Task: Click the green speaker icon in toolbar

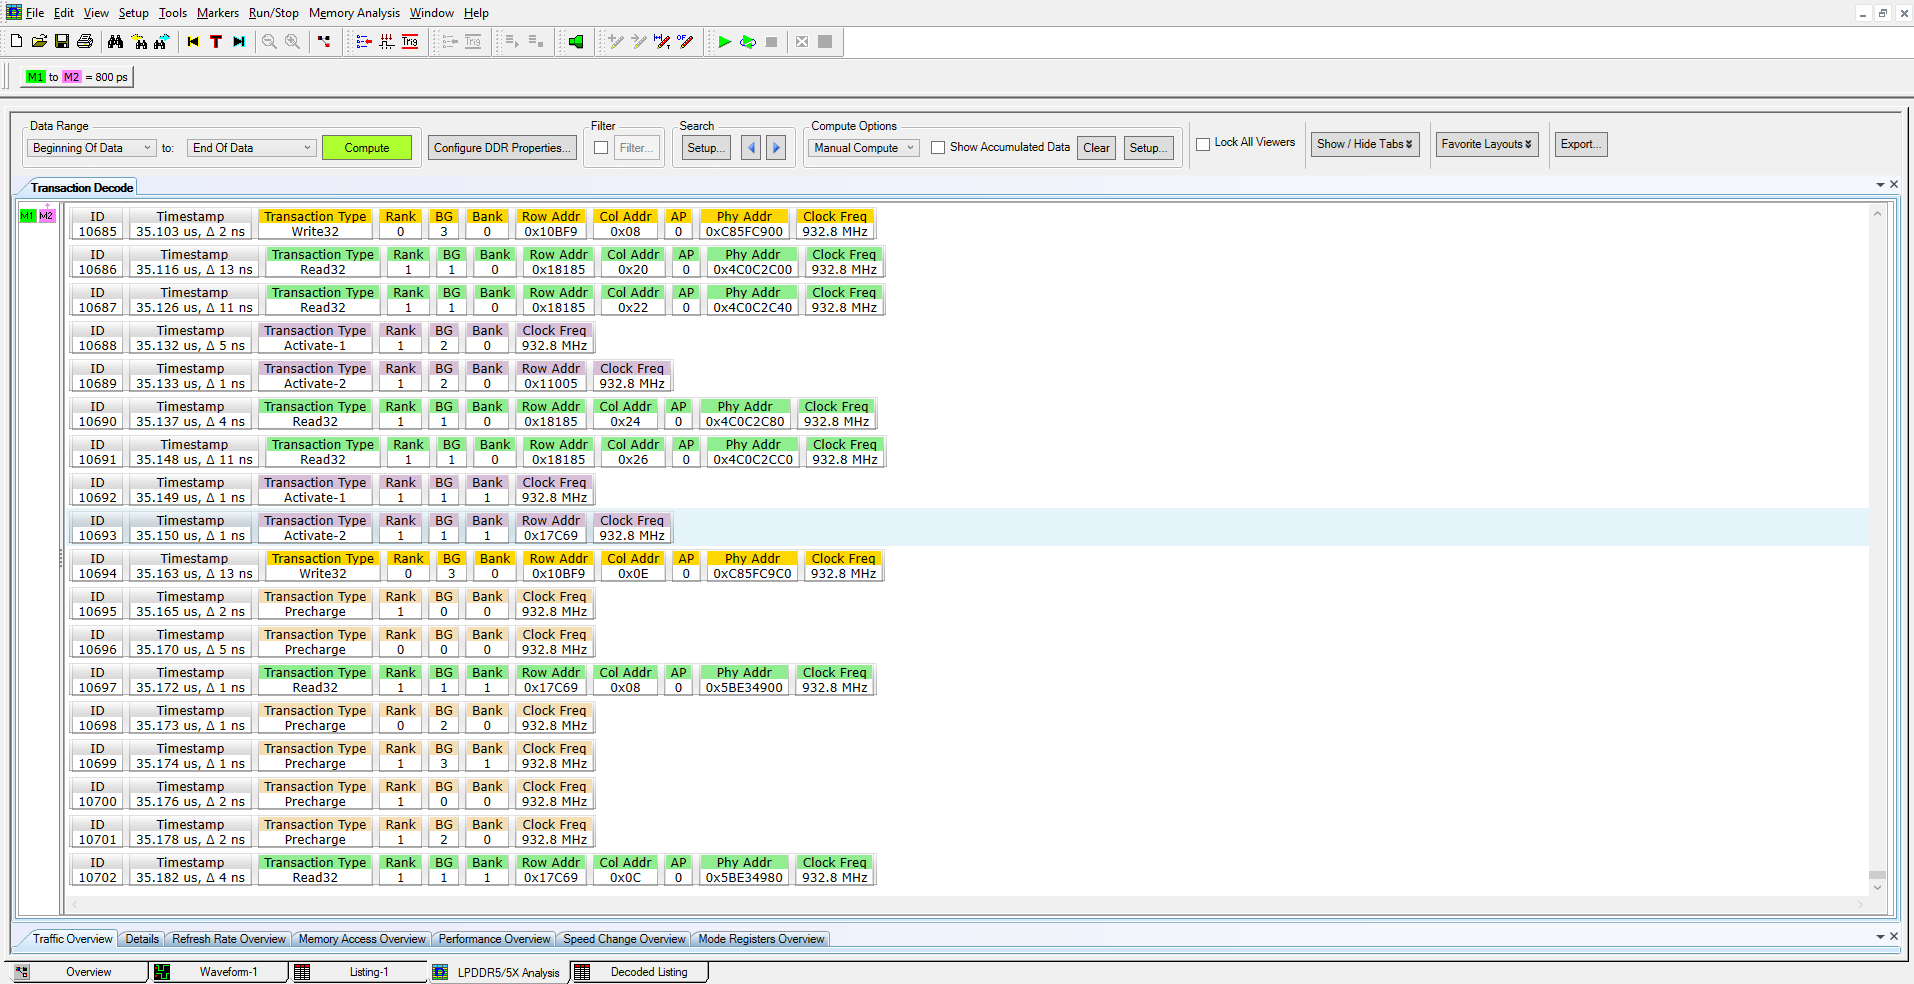Action: tap(576, 41)
